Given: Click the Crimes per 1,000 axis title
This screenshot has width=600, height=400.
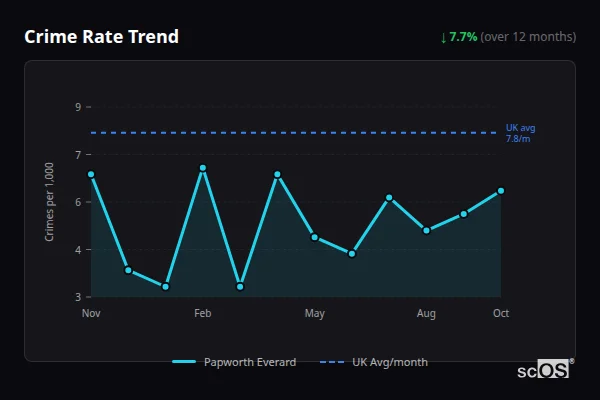Looking at the screenshot, I should (x=49, y=202).
